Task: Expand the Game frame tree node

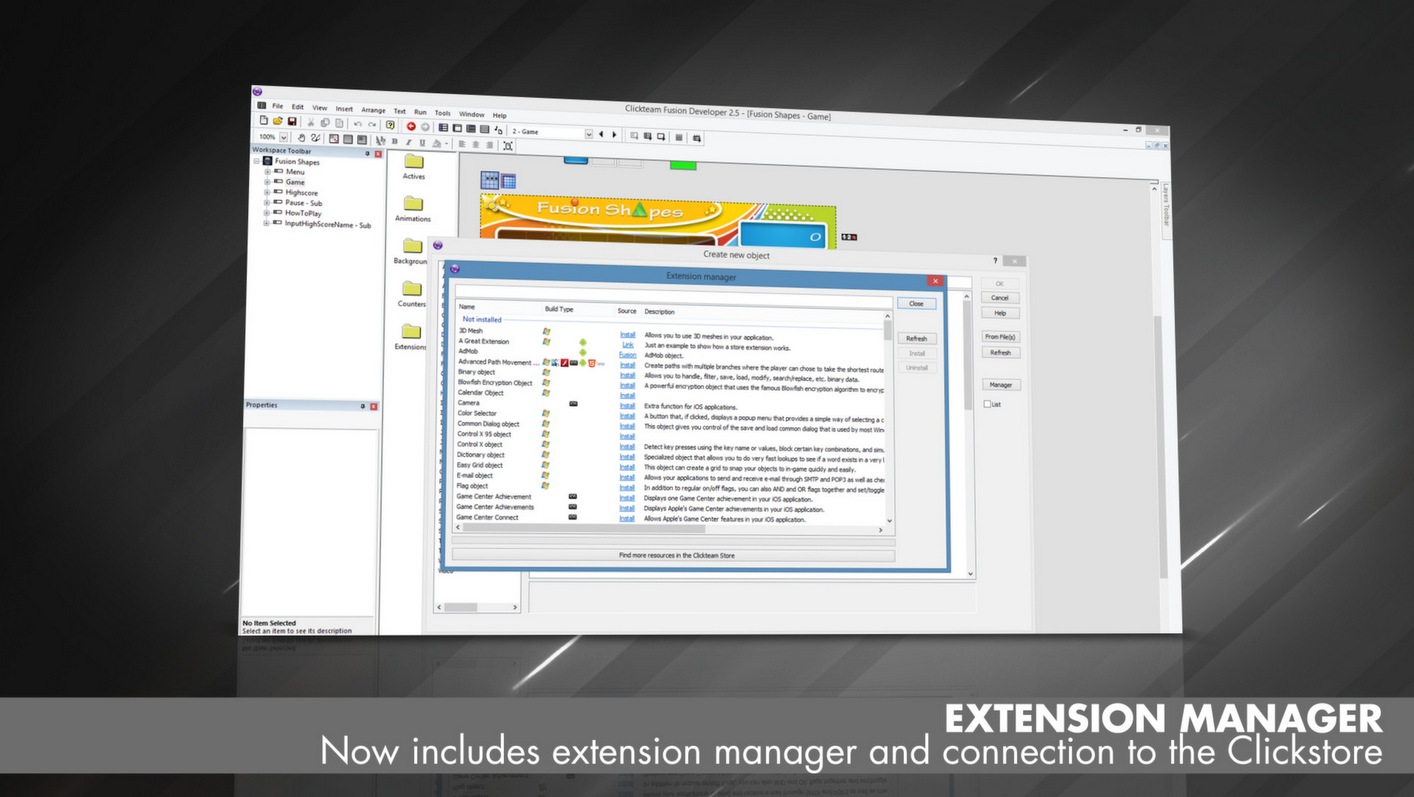Action: click(267, 182)
